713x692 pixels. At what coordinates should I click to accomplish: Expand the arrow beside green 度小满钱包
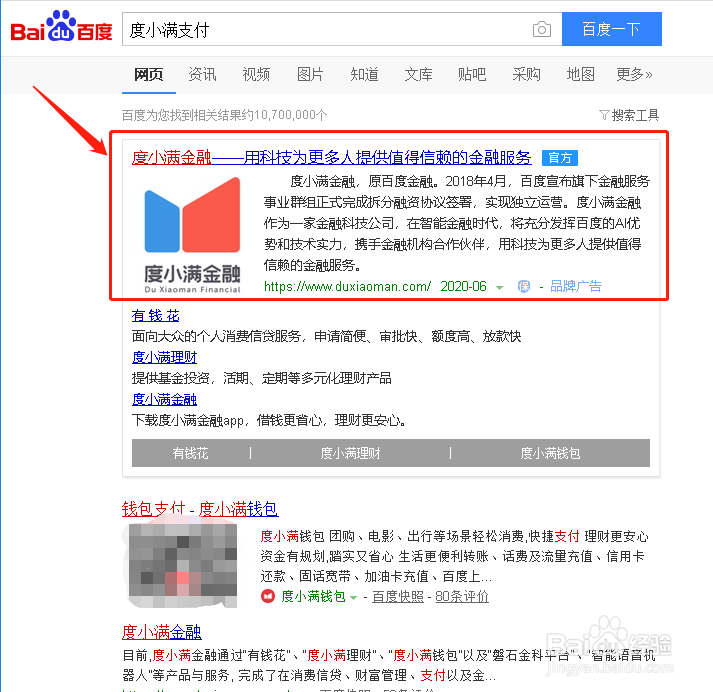click(353, 597)
